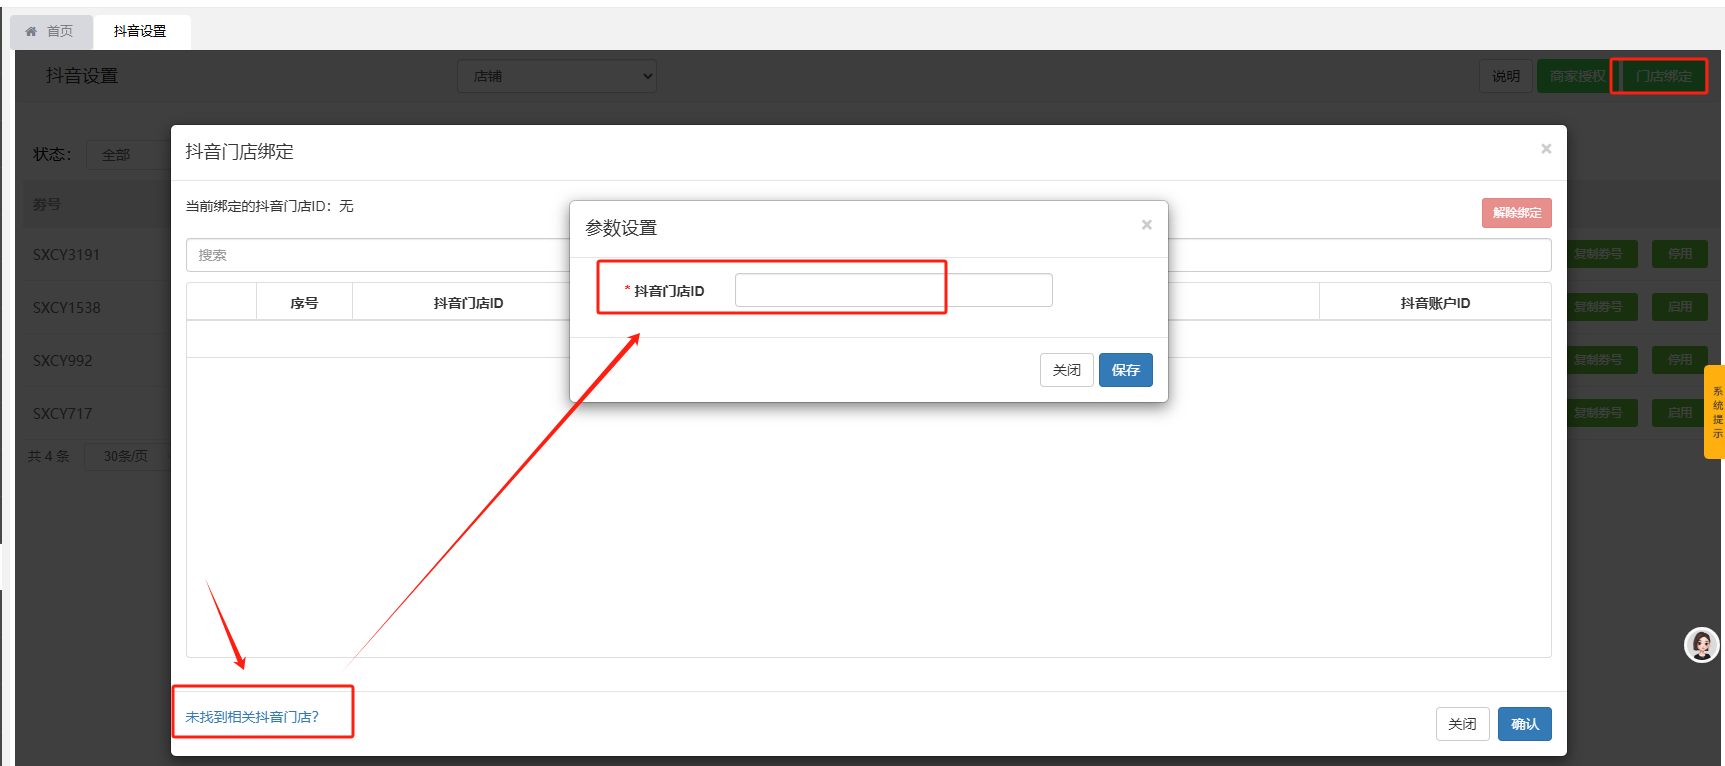Open the 全部 status dropdown
Viewport: 1725px width, 766px height.
128,155
